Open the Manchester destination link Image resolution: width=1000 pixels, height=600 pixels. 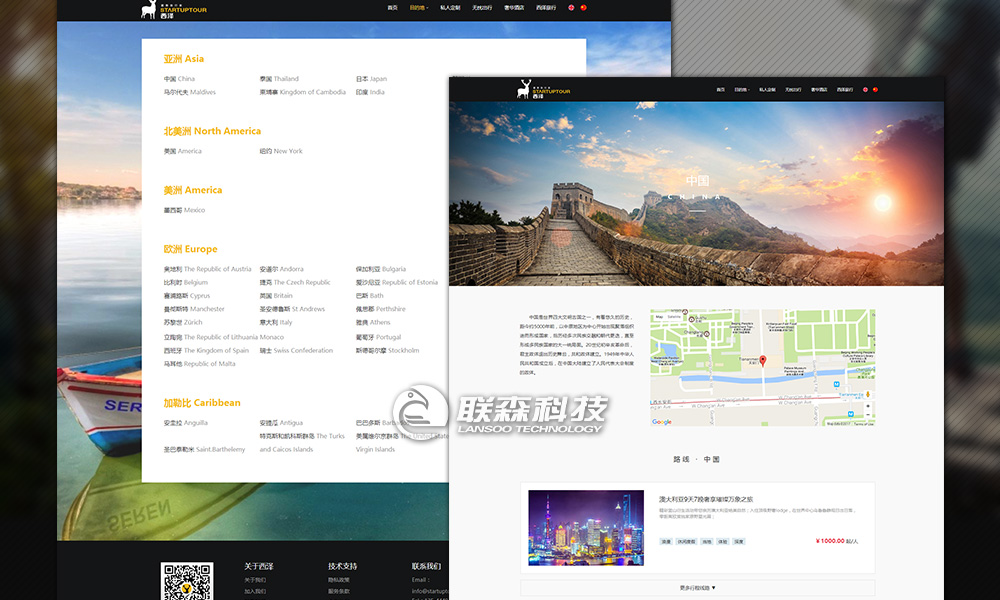pyautogui.click(x=194, y=309)
